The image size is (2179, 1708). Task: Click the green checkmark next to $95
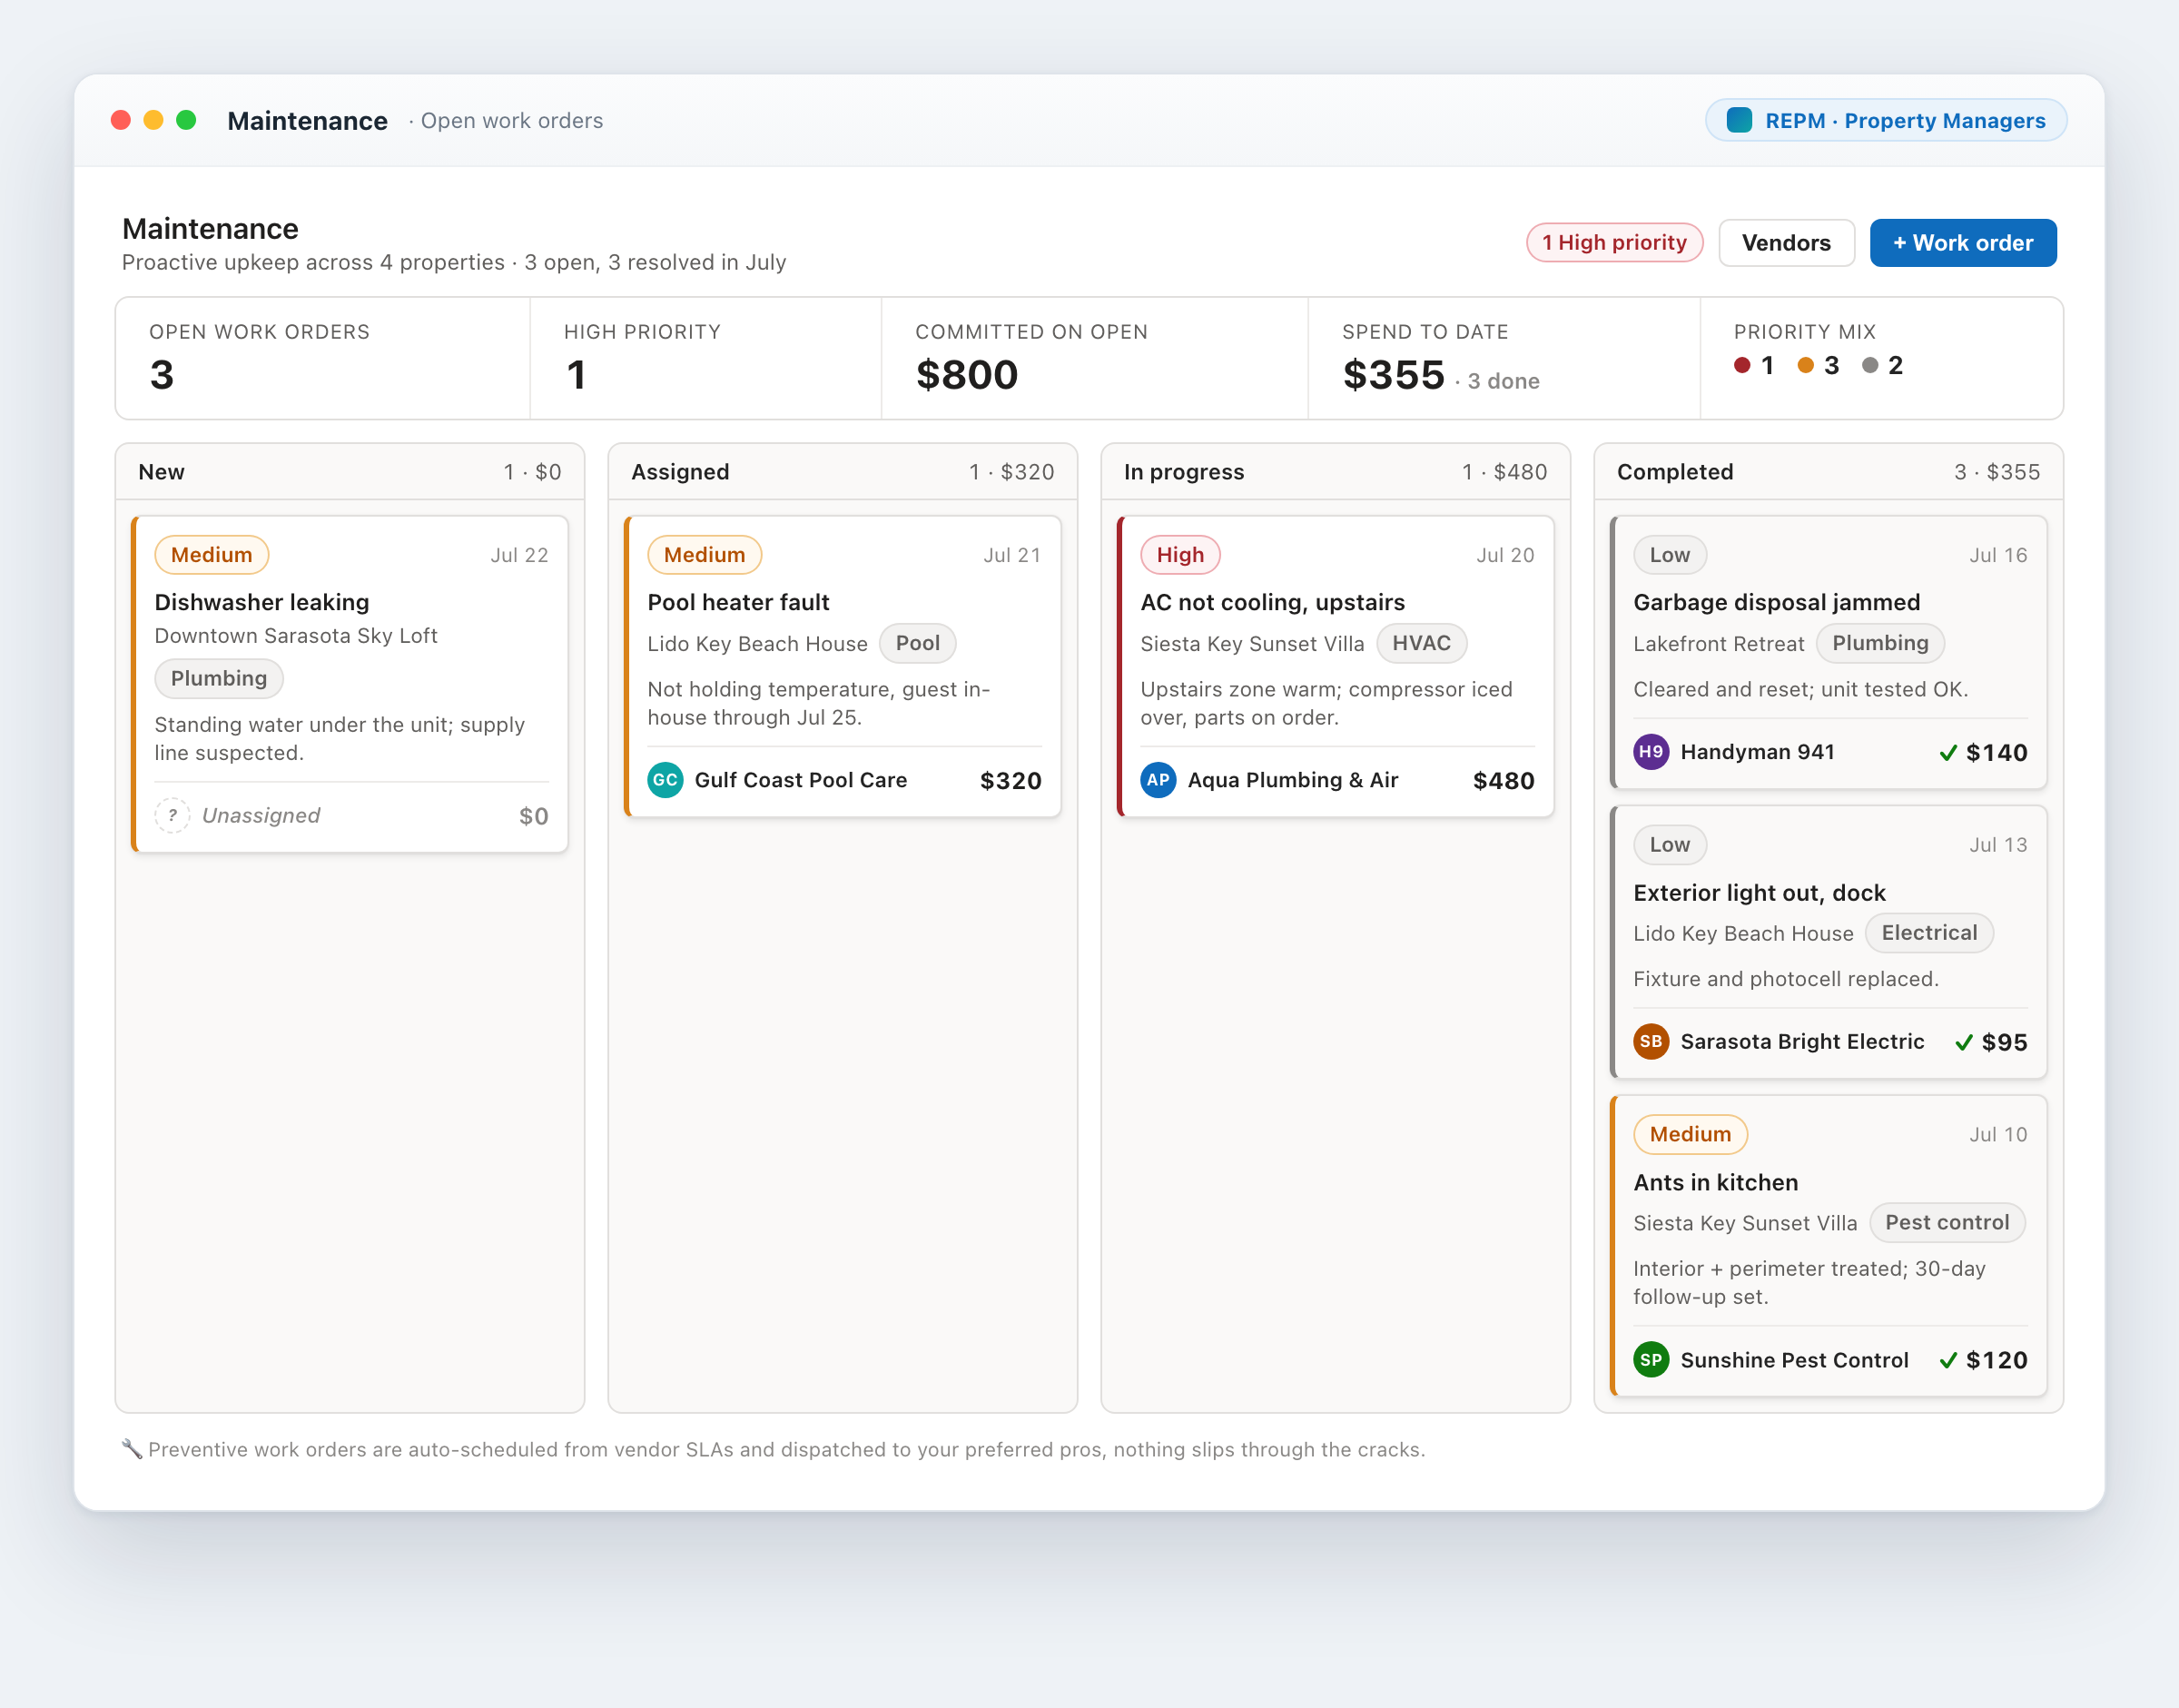tap(1964, 1043)
